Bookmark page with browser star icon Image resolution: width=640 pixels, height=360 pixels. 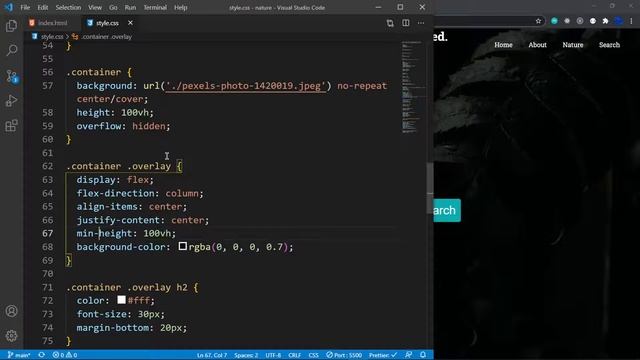538,21
